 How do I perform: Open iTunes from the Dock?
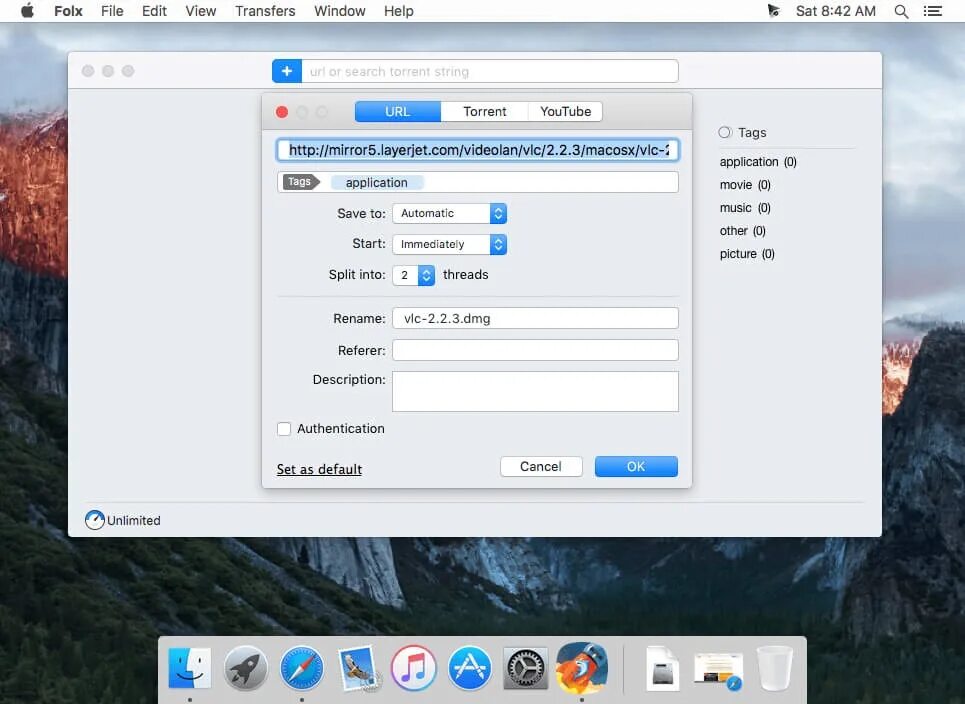[x=414, y=668]
